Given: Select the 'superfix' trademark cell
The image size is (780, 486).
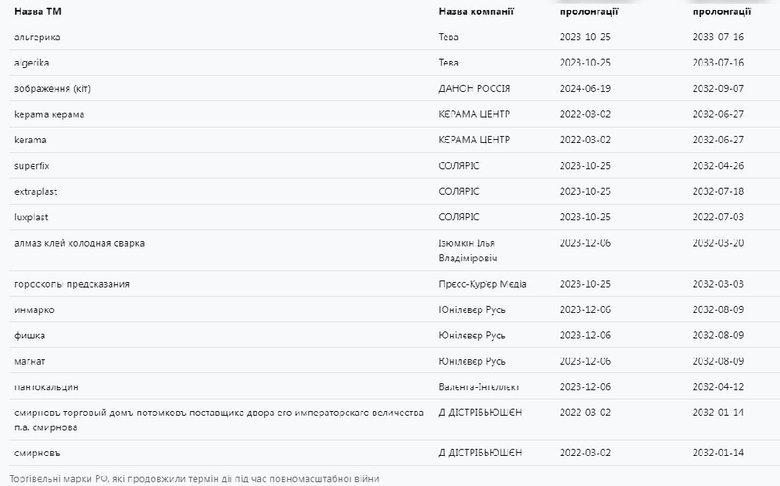Looking at the screenshot, I should point(31,166).
